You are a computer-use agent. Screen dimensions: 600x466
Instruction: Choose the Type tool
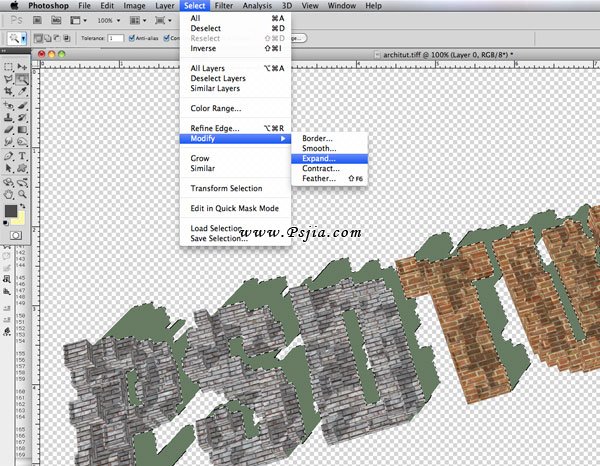(x=22, y=156)
